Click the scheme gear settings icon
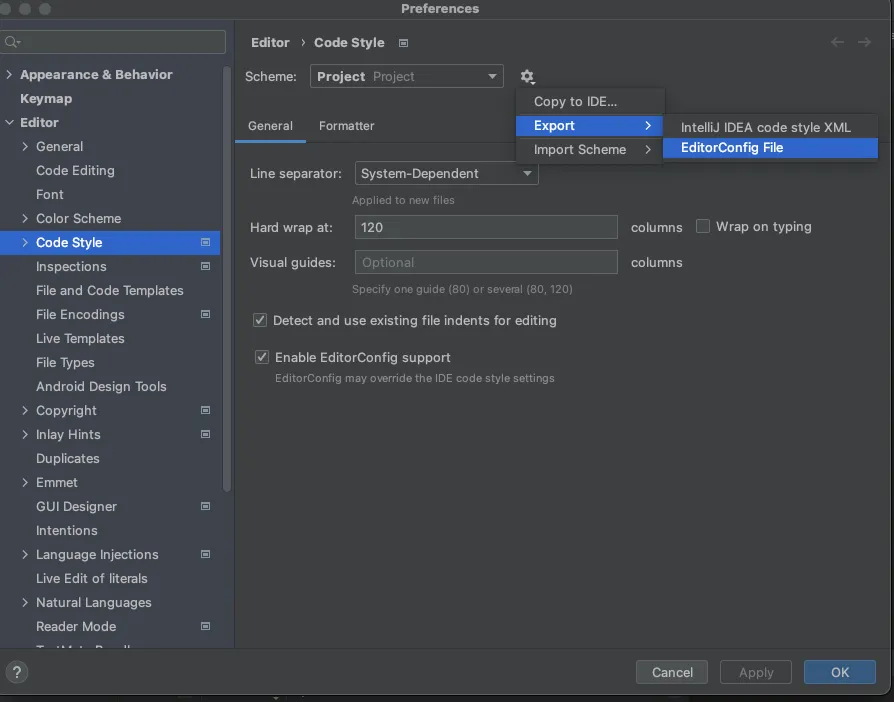 [x=527, y=77]
